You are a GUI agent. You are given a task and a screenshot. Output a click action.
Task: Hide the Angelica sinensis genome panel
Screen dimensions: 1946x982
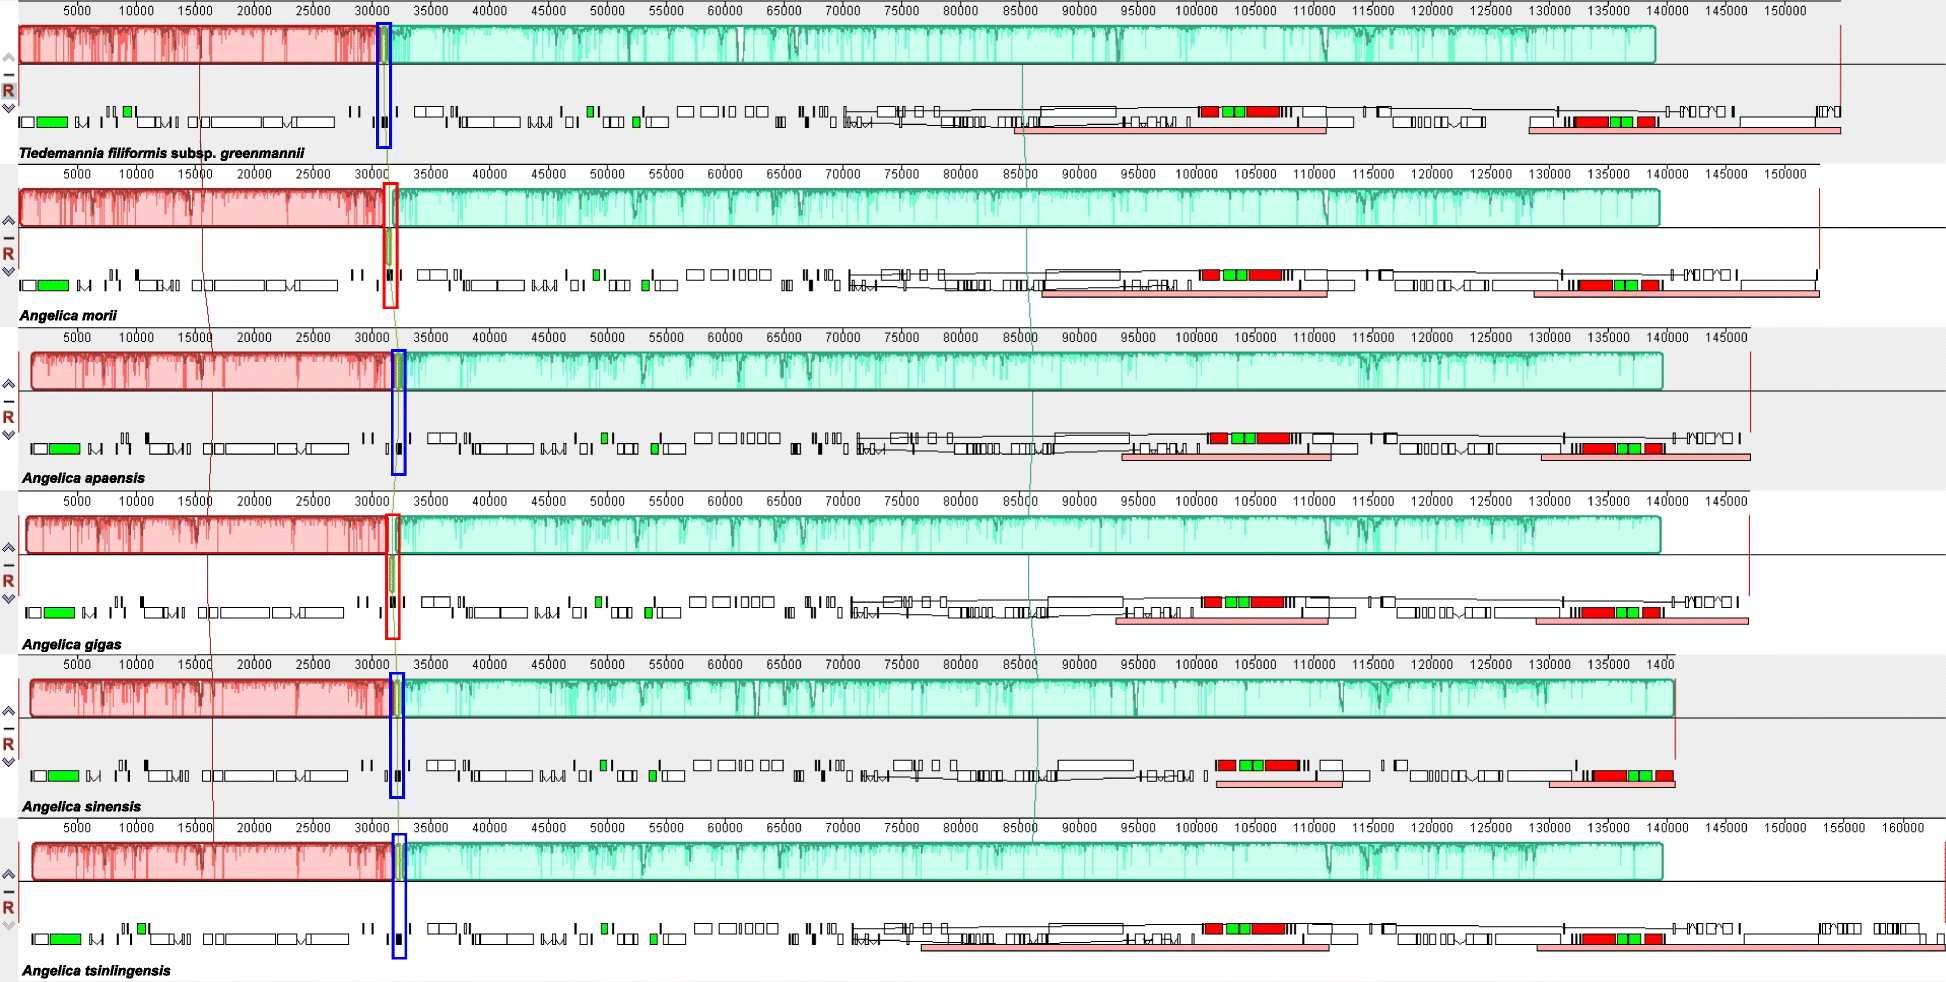[x=8, y=728]
